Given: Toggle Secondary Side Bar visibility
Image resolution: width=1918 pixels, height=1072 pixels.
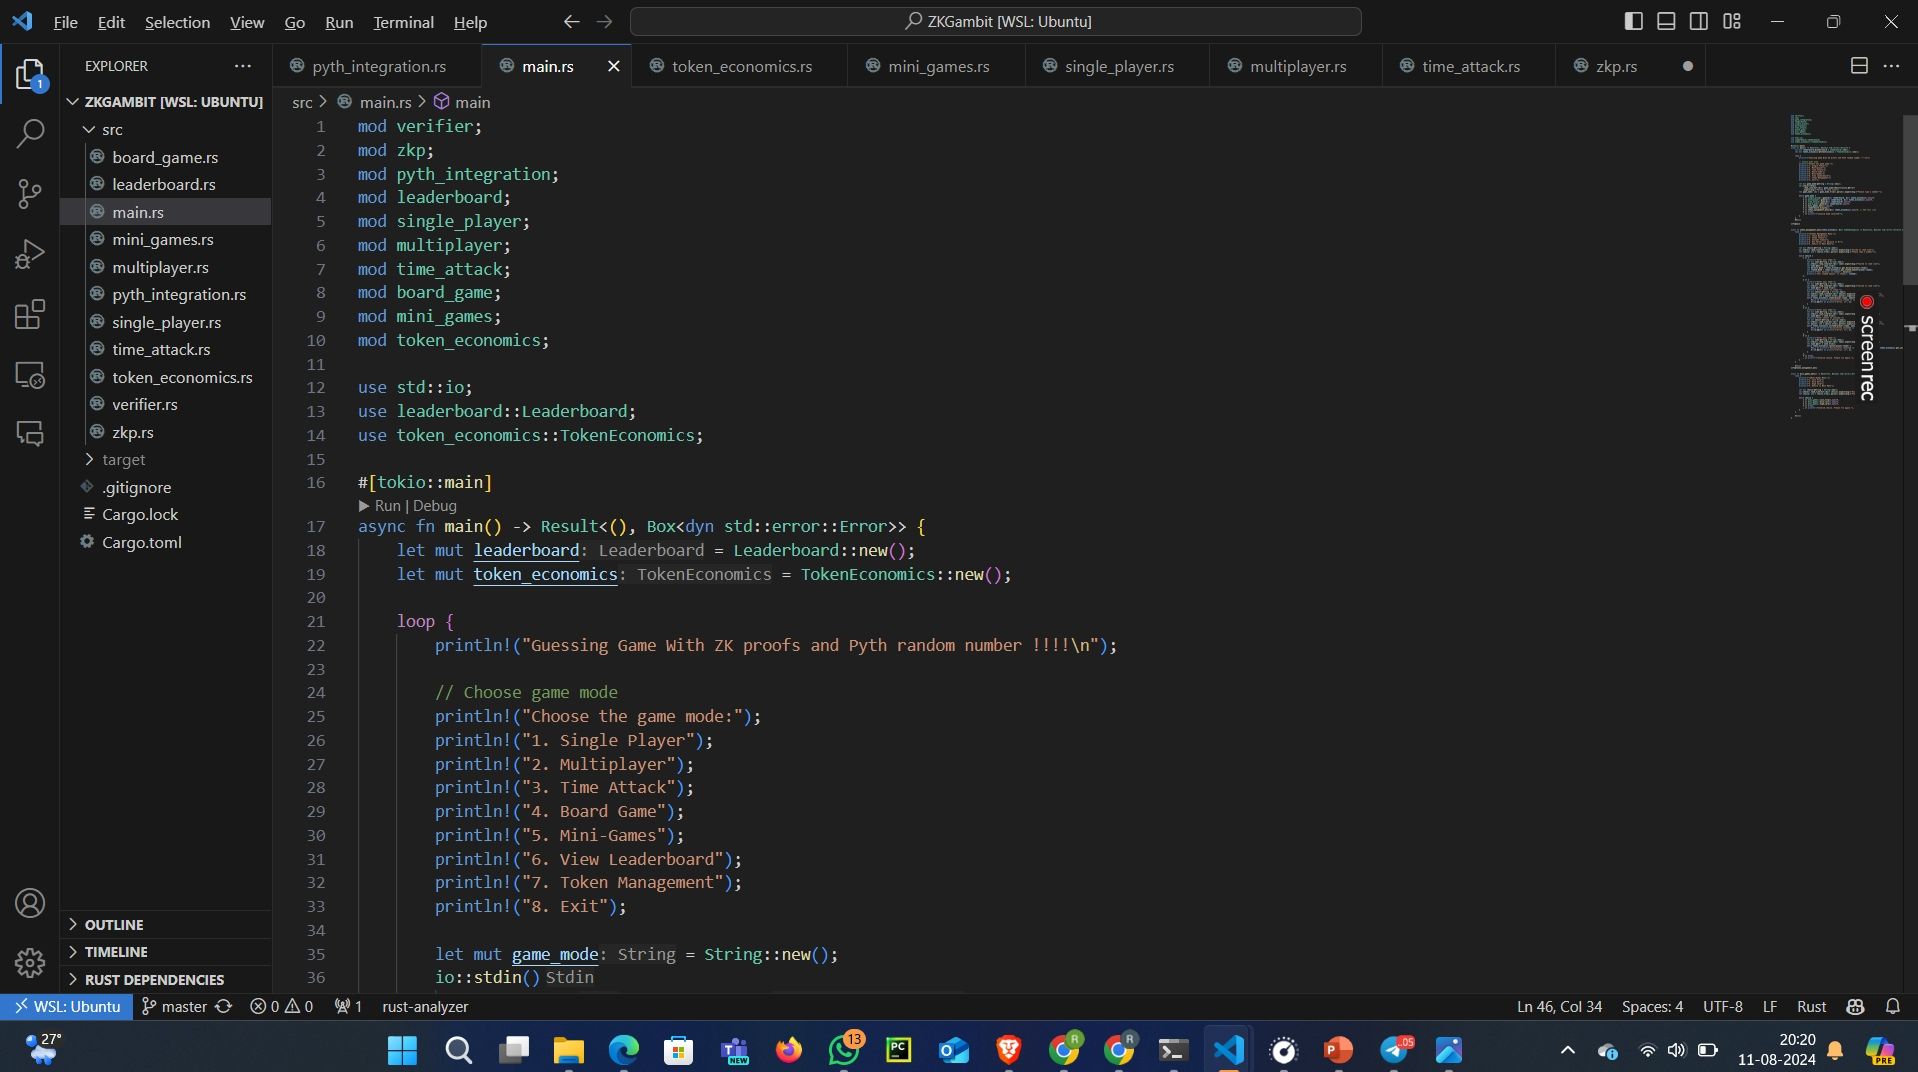Looking at the screenshot, I should point(1699,21).
